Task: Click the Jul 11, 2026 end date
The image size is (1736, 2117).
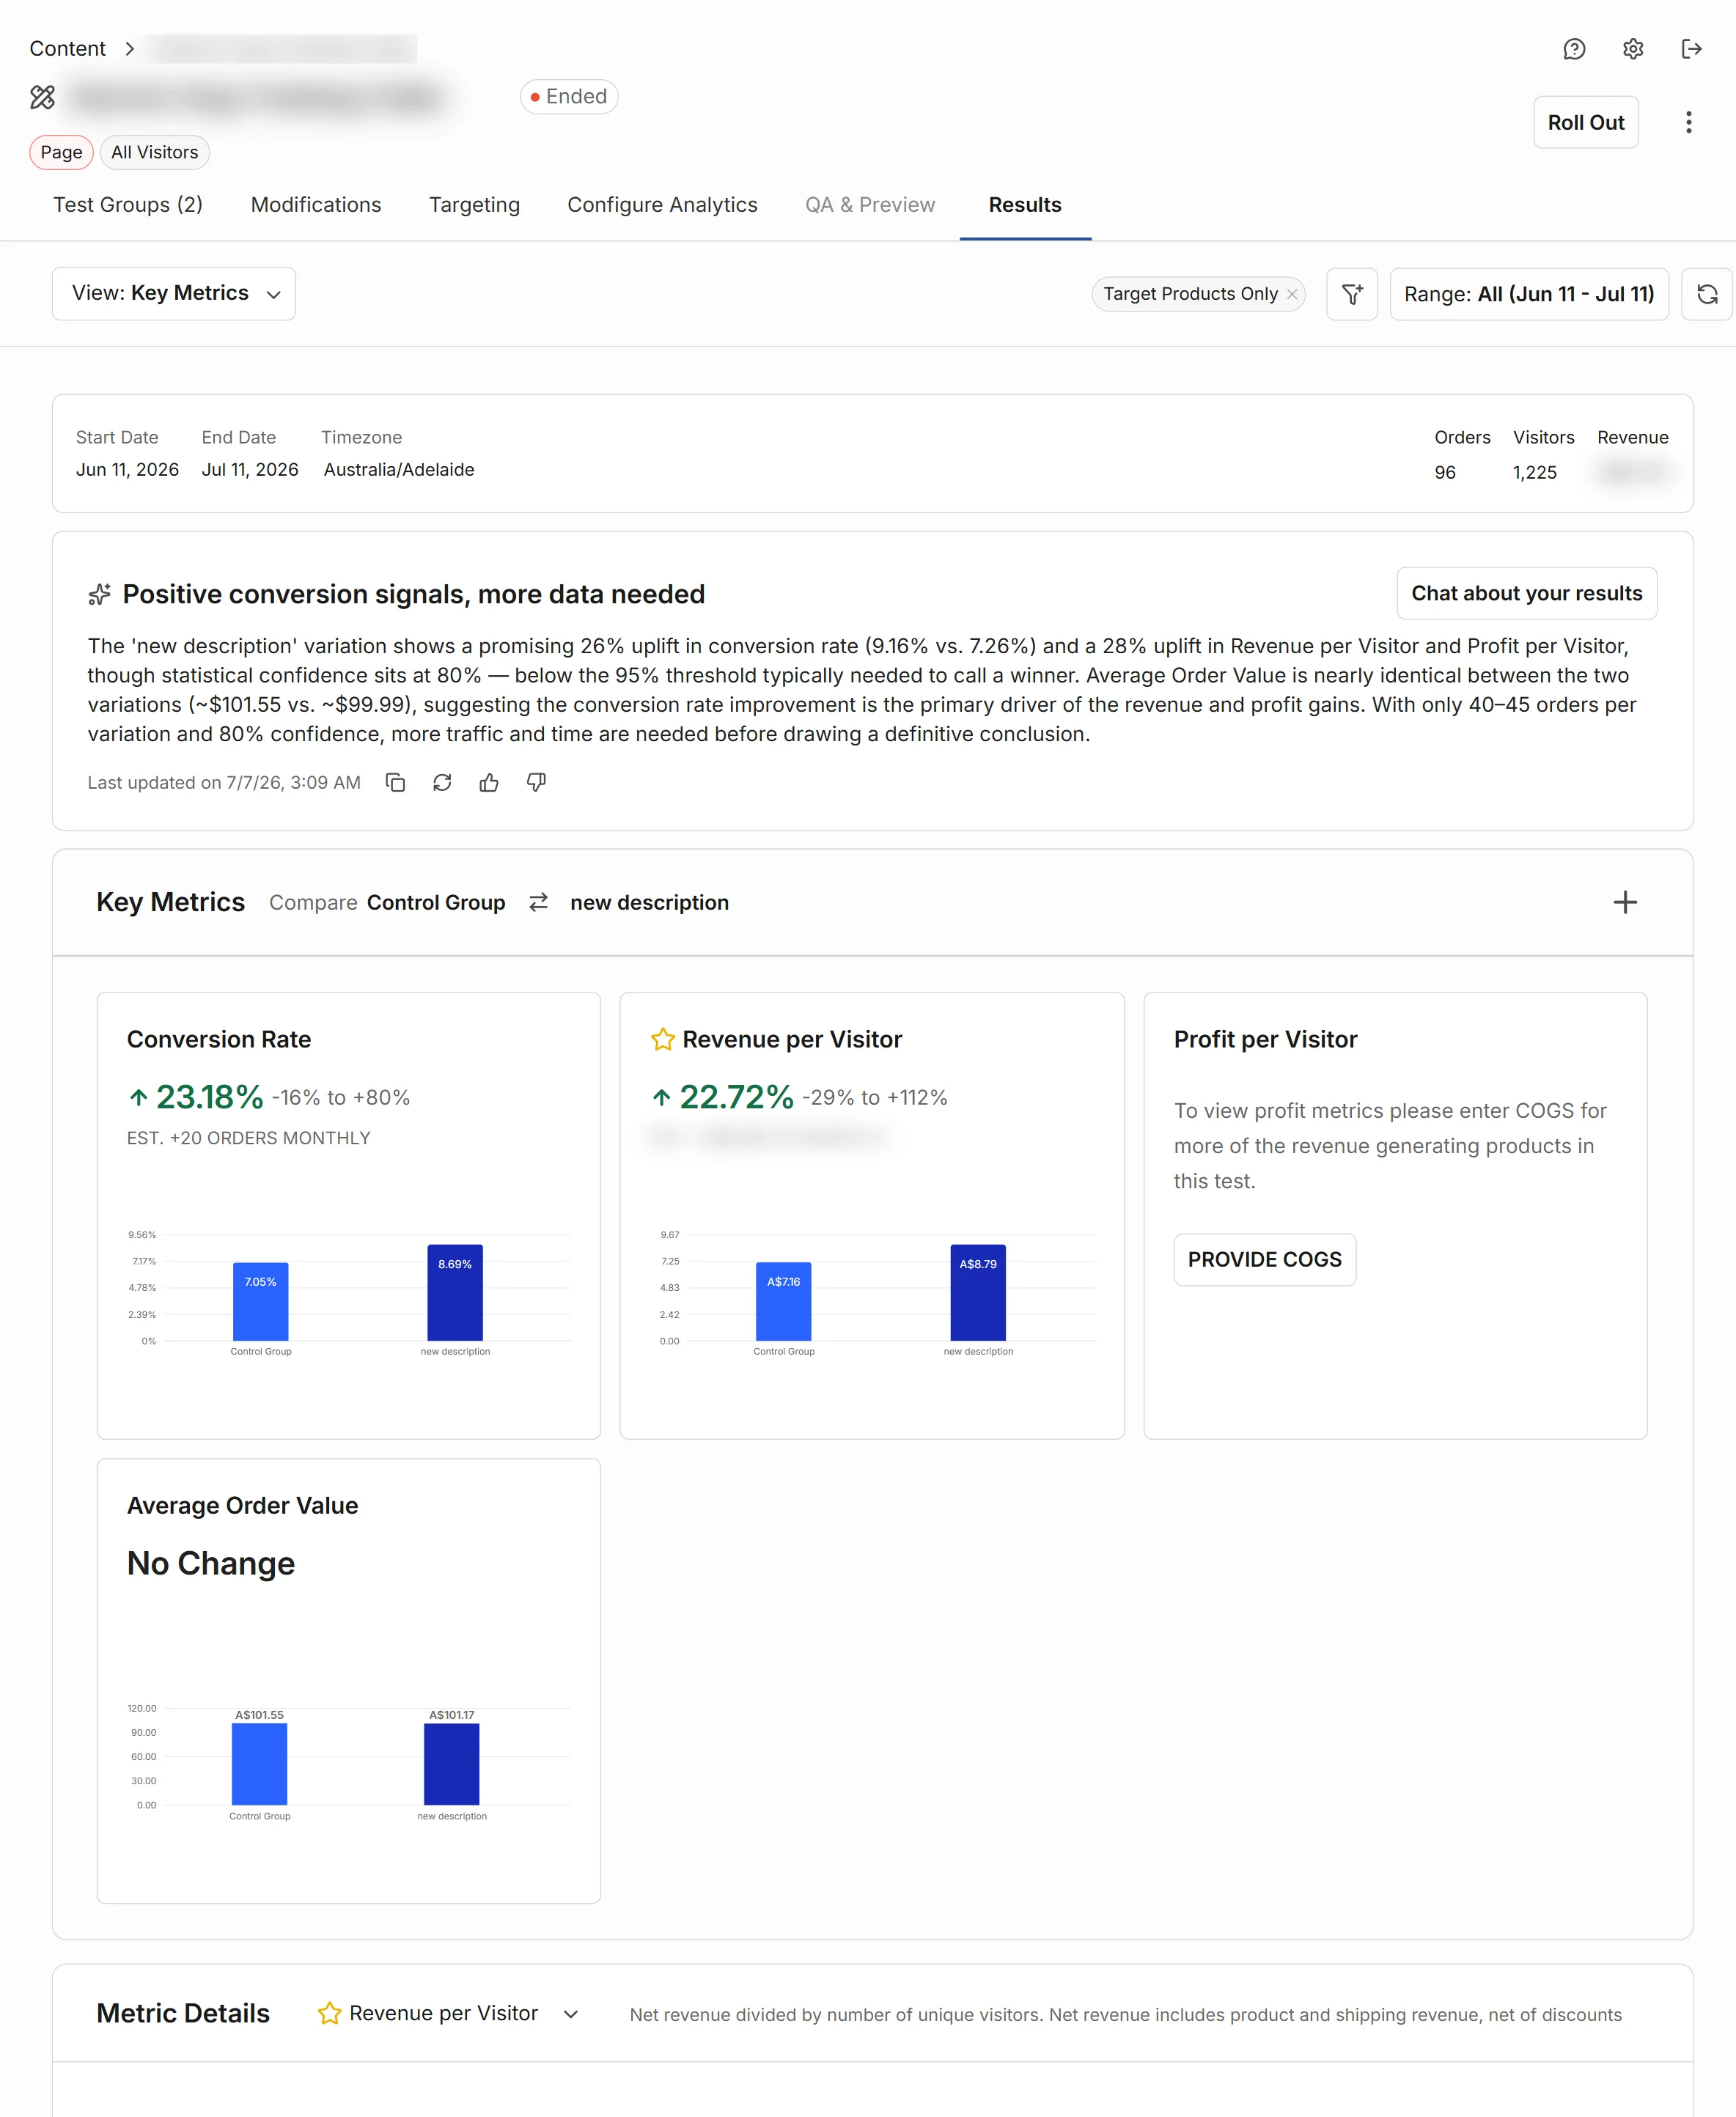Action: coord(250,469)
